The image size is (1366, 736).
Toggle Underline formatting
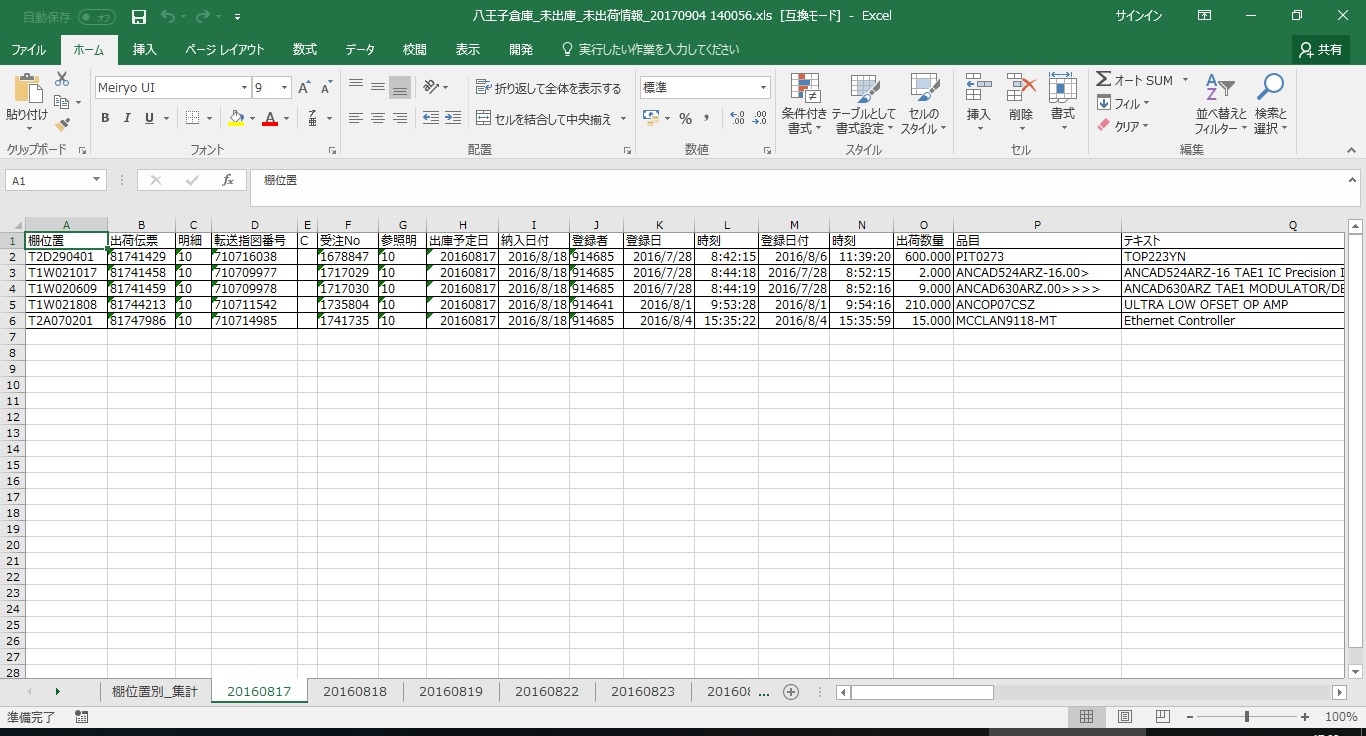pyautogui.click(x=150, y=118)
